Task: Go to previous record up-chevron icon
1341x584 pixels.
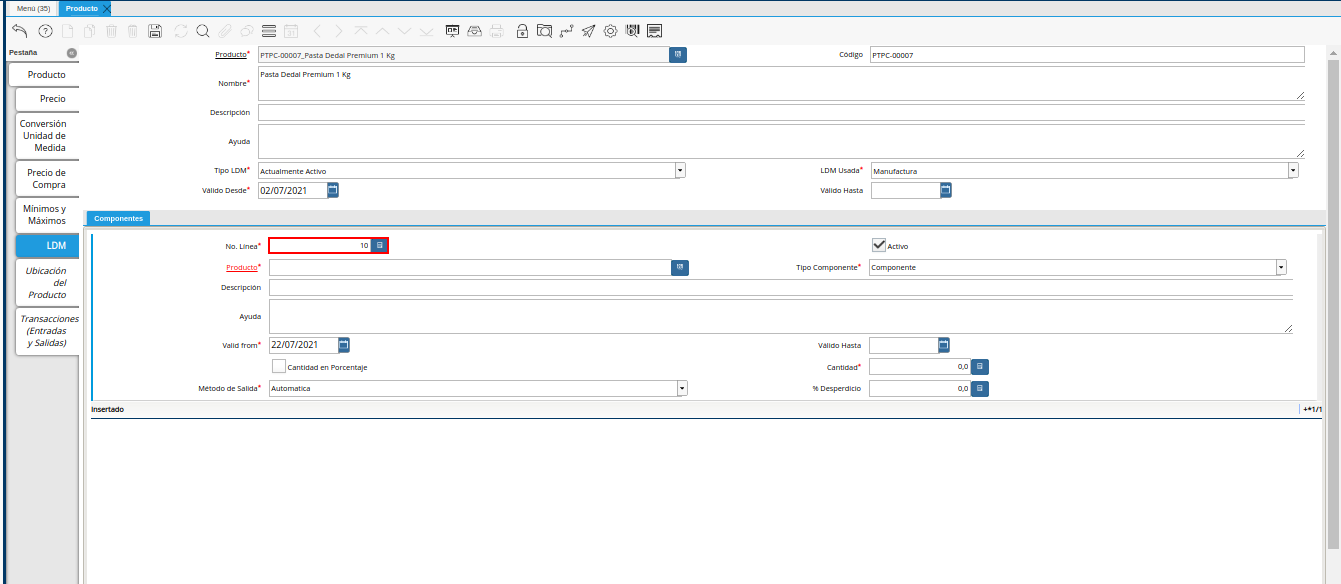Action: point(383,31)
